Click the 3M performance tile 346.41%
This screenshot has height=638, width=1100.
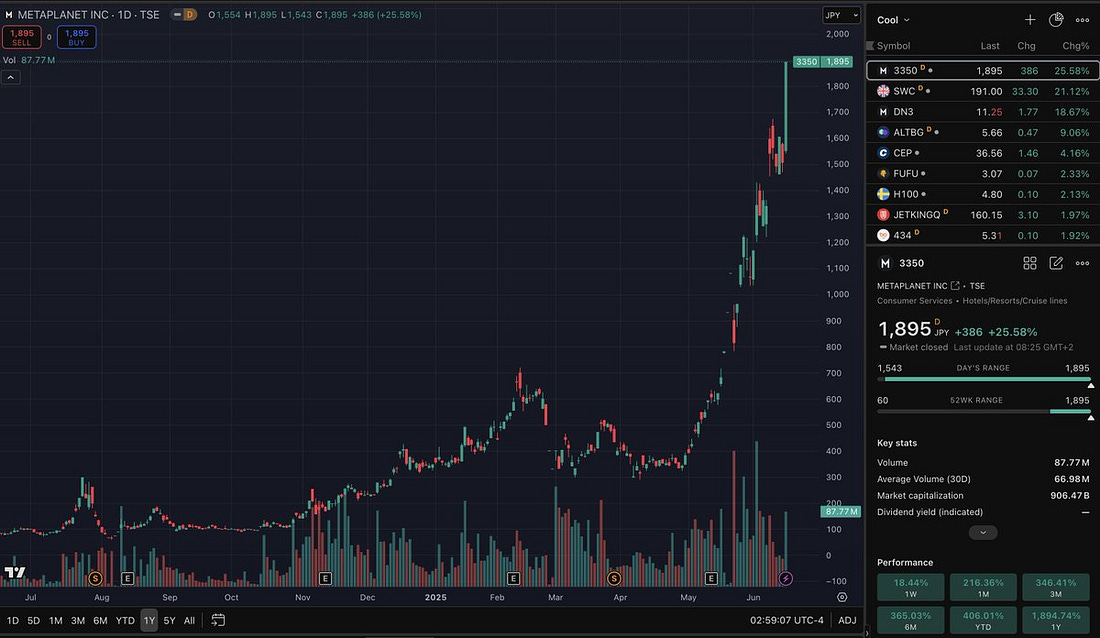[1056, 587]
